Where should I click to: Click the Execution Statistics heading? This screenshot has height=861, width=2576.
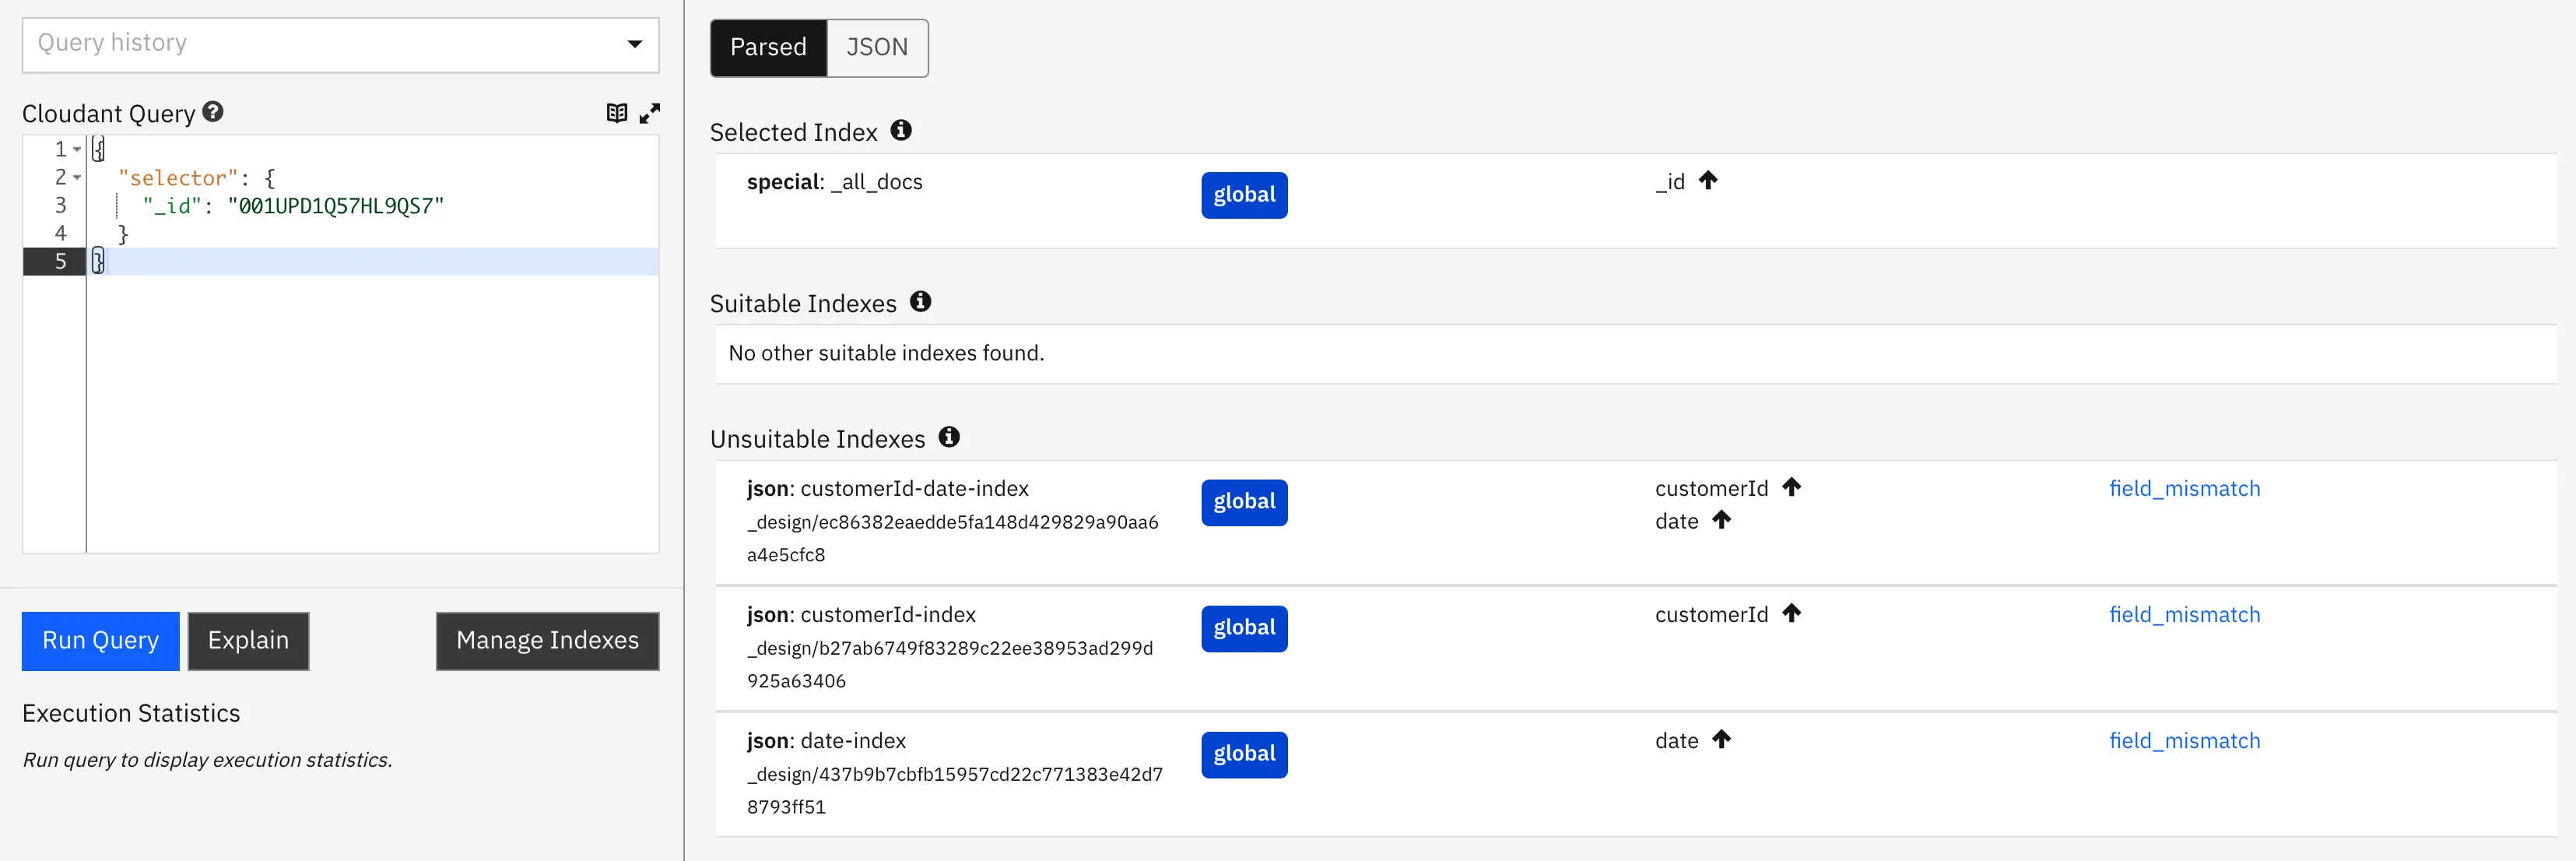pos(131,713)
